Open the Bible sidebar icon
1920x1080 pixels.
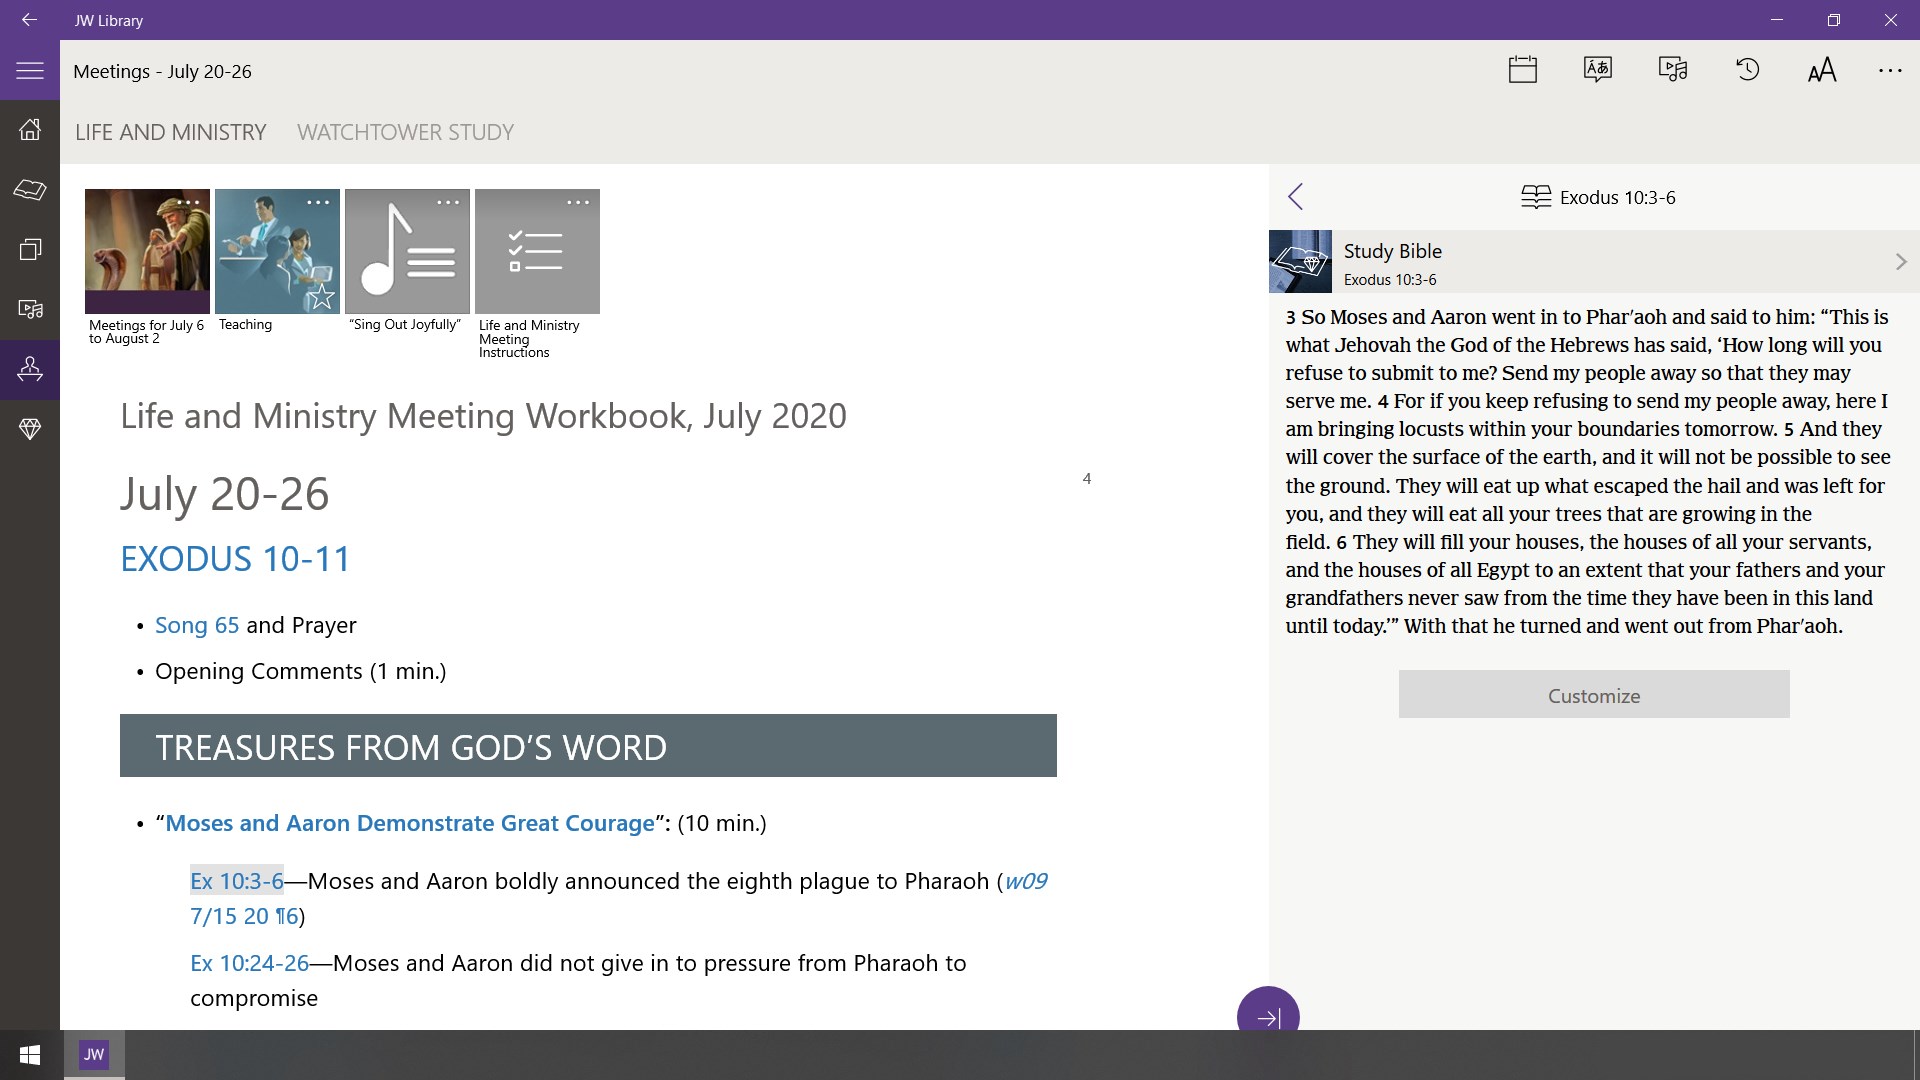(x=30, y=189)
